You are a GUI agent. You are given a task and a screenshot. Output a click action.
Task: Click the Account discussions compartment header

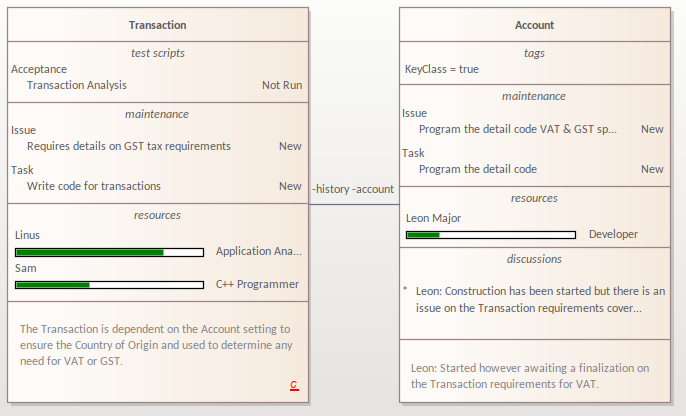coord(533,259)
